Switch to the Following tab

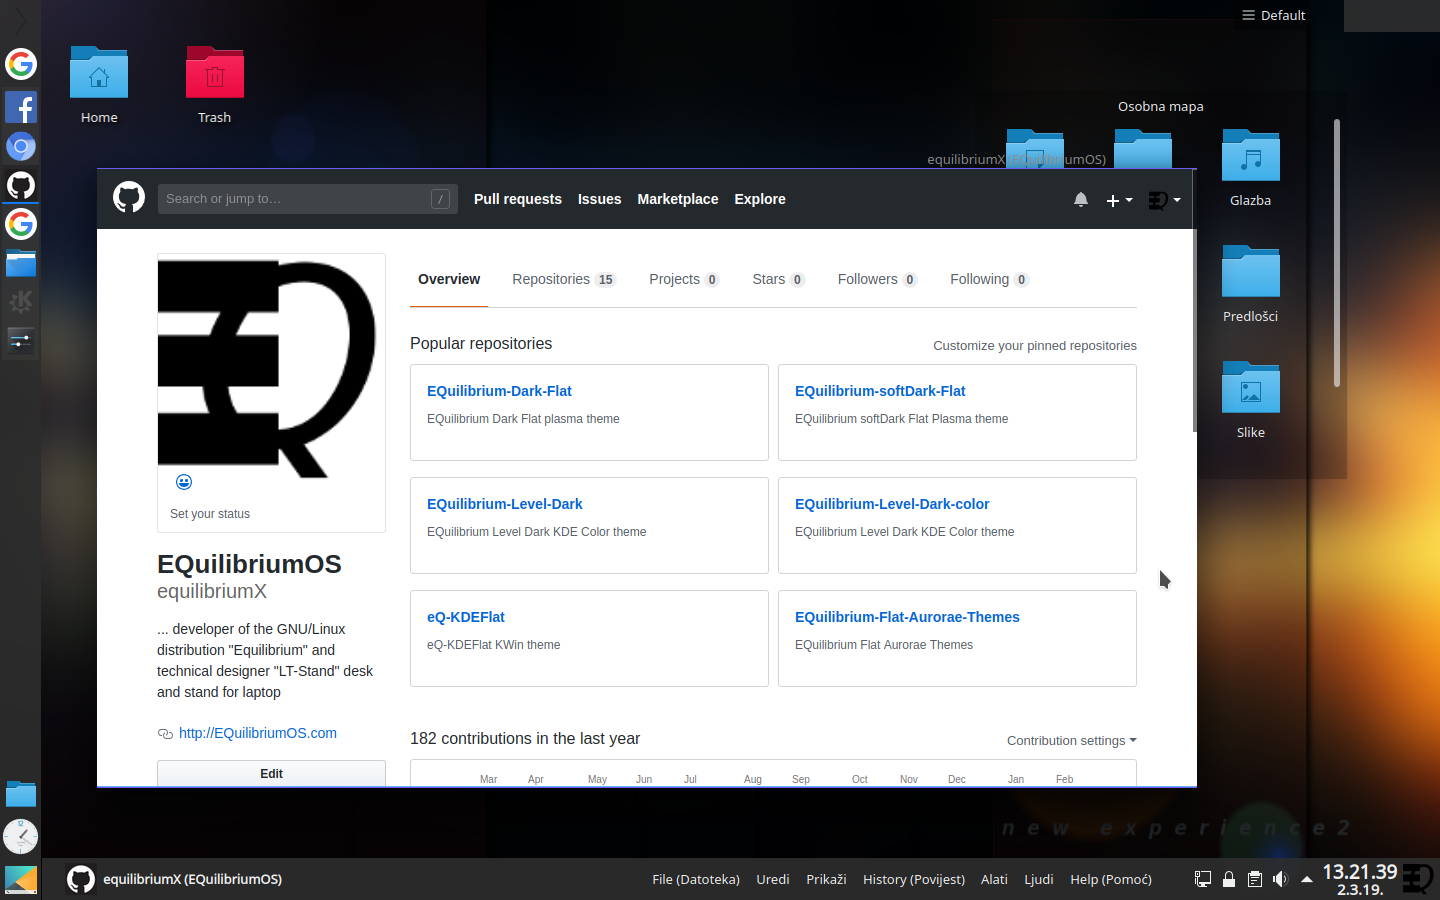click(x=989, y=279)
